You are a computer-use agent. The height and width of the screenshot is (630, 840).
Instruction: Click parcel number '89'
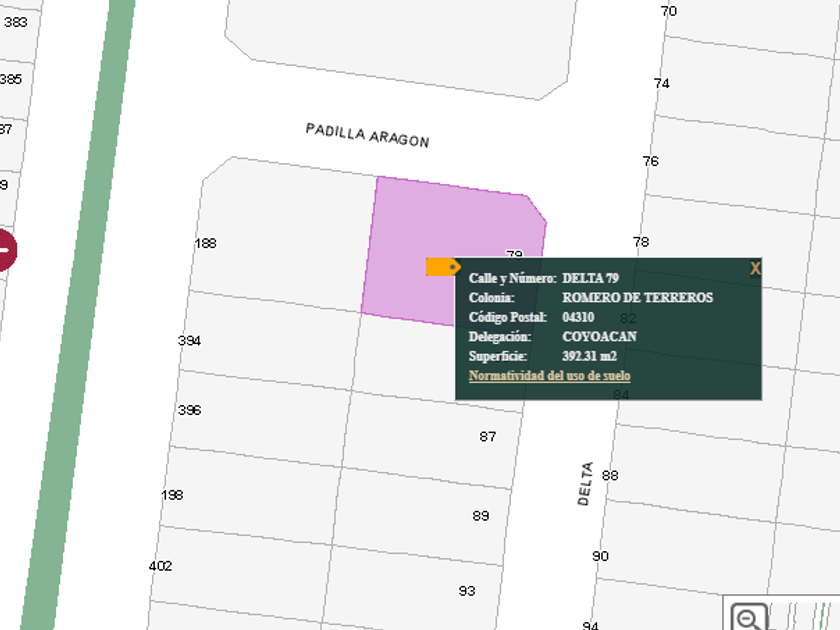coord(481,516)
